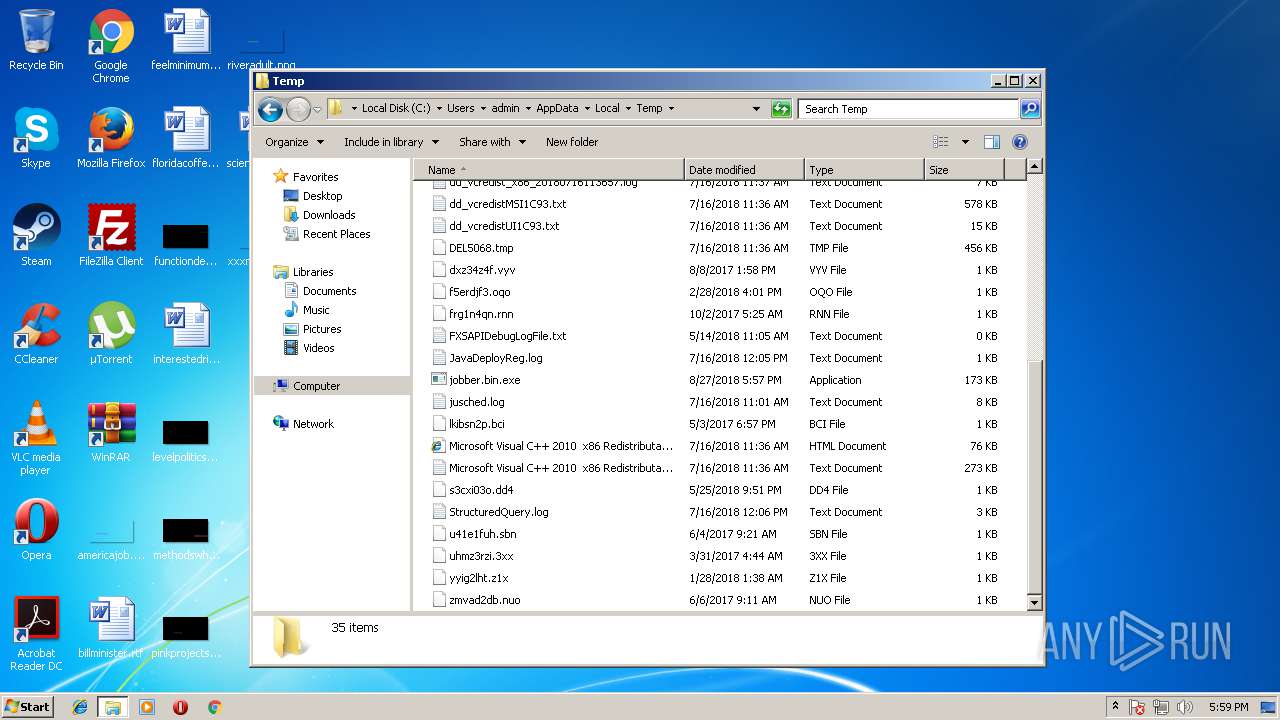The height and width of the screenshot is (720, 1280).
Task: Create a New folder
Action: point(572,142)
